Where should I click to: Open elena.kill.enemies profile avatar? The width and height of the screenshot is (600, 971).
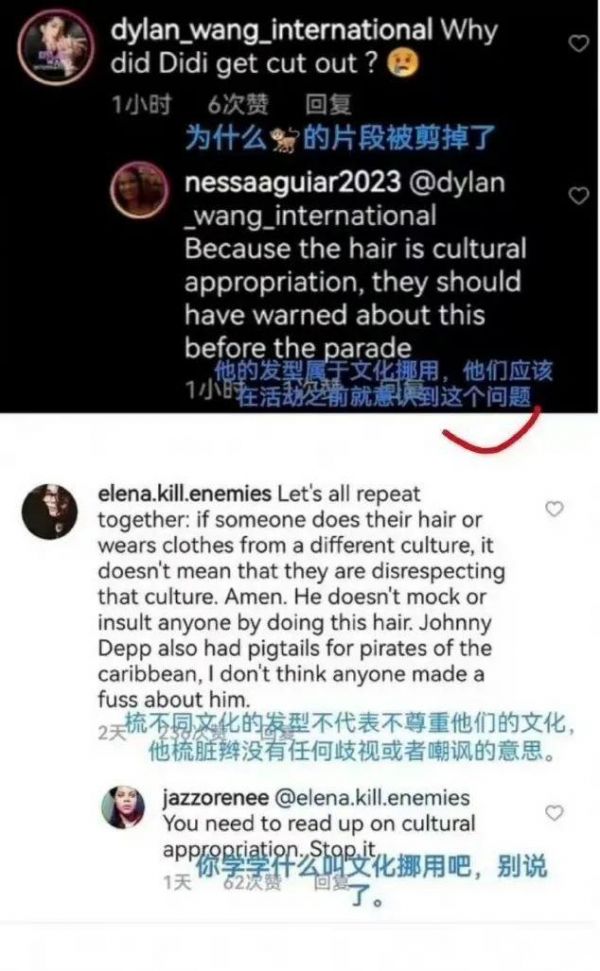(50, 512)
